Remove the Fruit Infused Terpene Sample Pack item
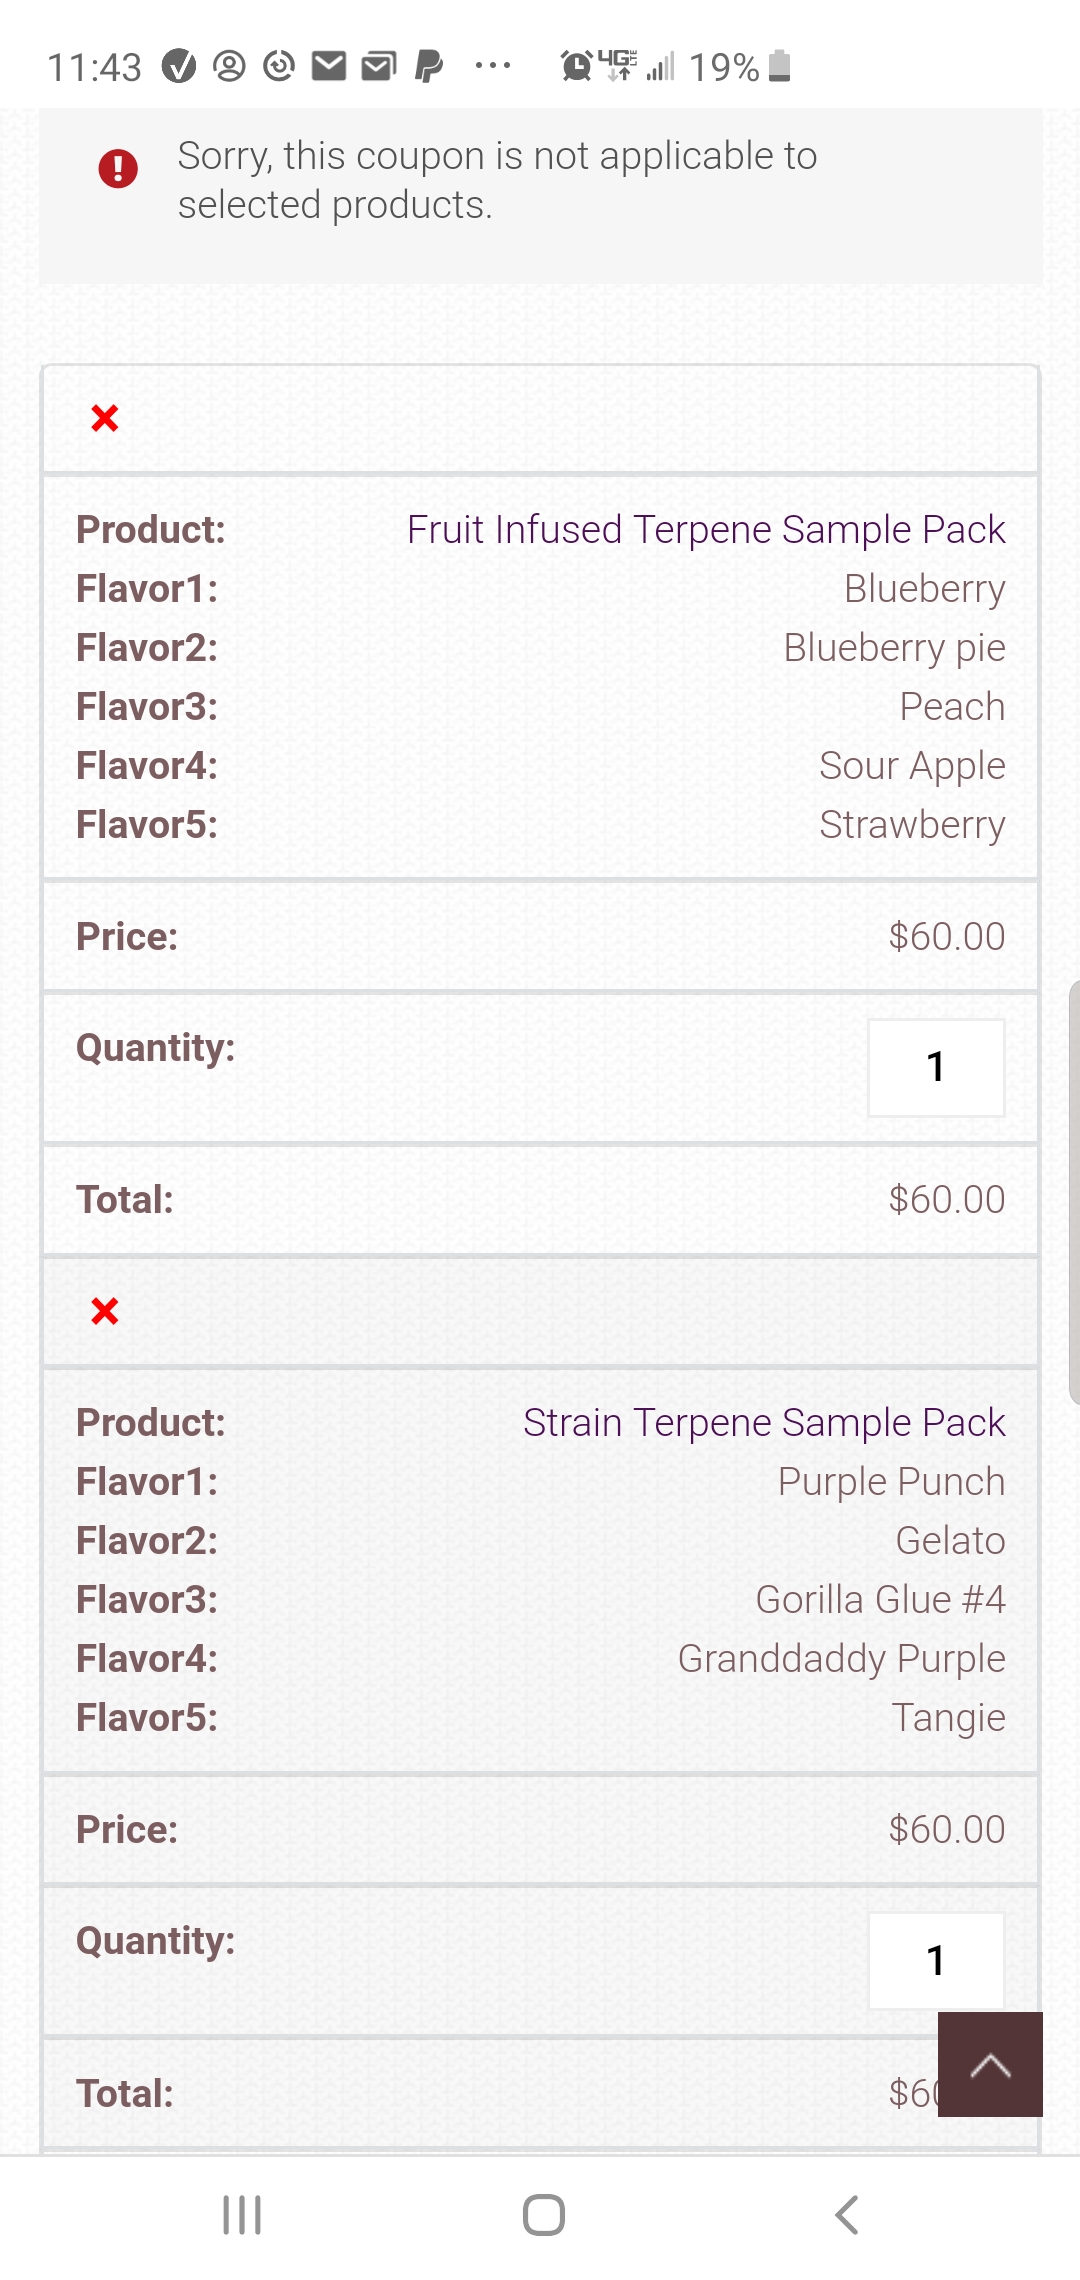1080x2280 pixels. (x=105, y=418)
